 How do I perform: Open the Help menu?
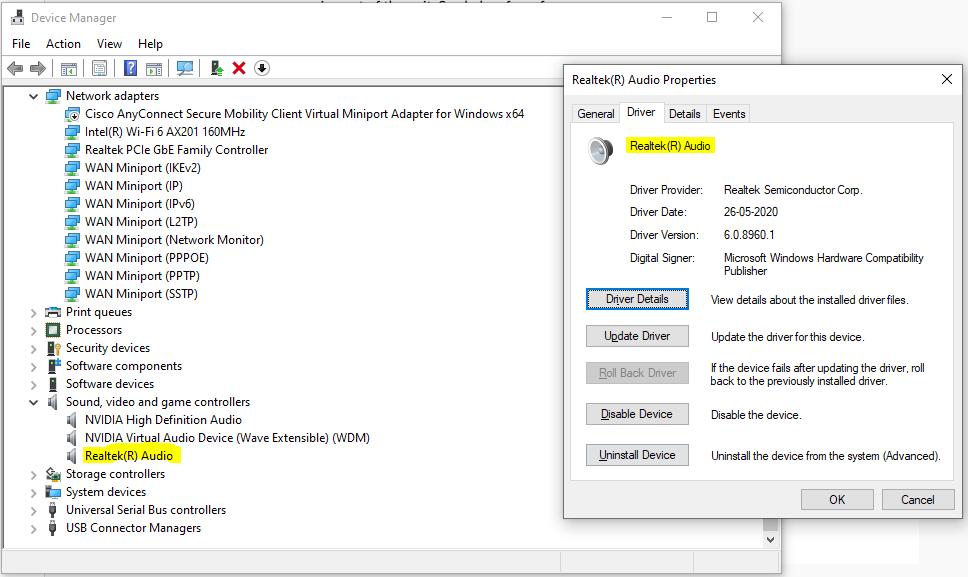tap(150, 44)
